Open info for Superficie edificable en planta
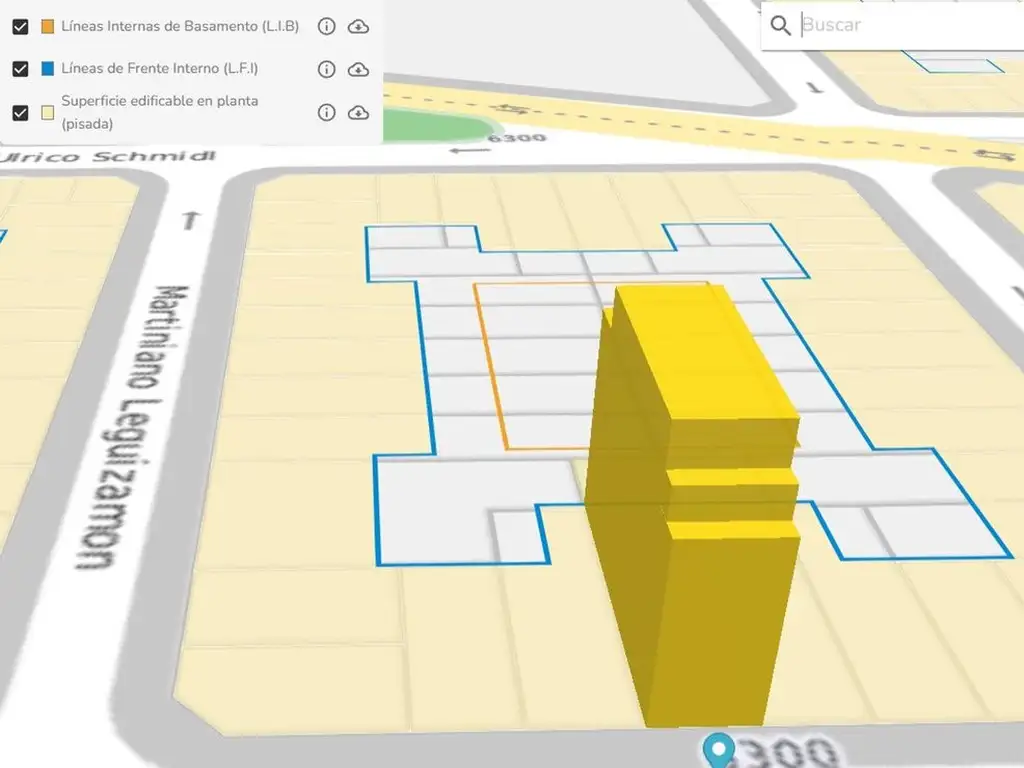 tap(326, 112)
